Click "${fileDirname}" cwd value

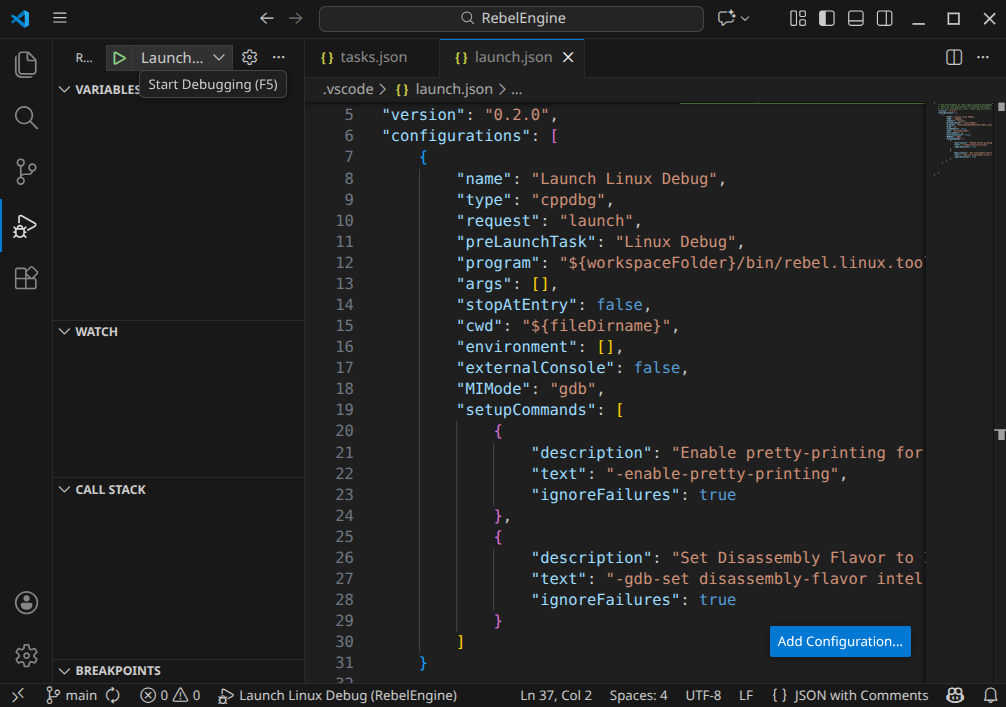click(596, 326)
